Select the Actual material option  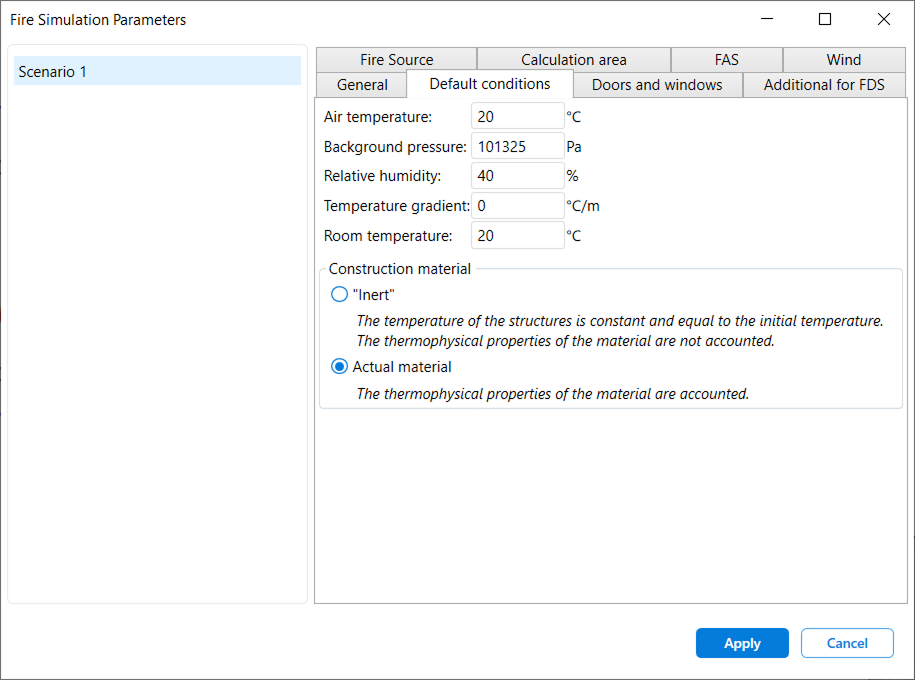point(339,367)
